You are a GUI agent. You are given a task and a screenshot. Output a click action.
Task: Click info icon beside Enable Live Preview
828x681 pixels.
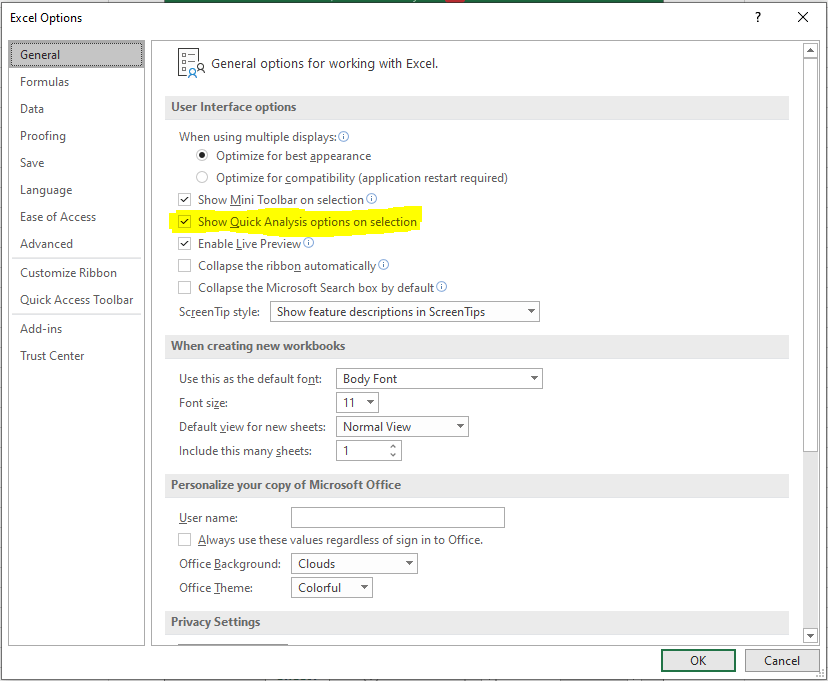tap(308, 242)
